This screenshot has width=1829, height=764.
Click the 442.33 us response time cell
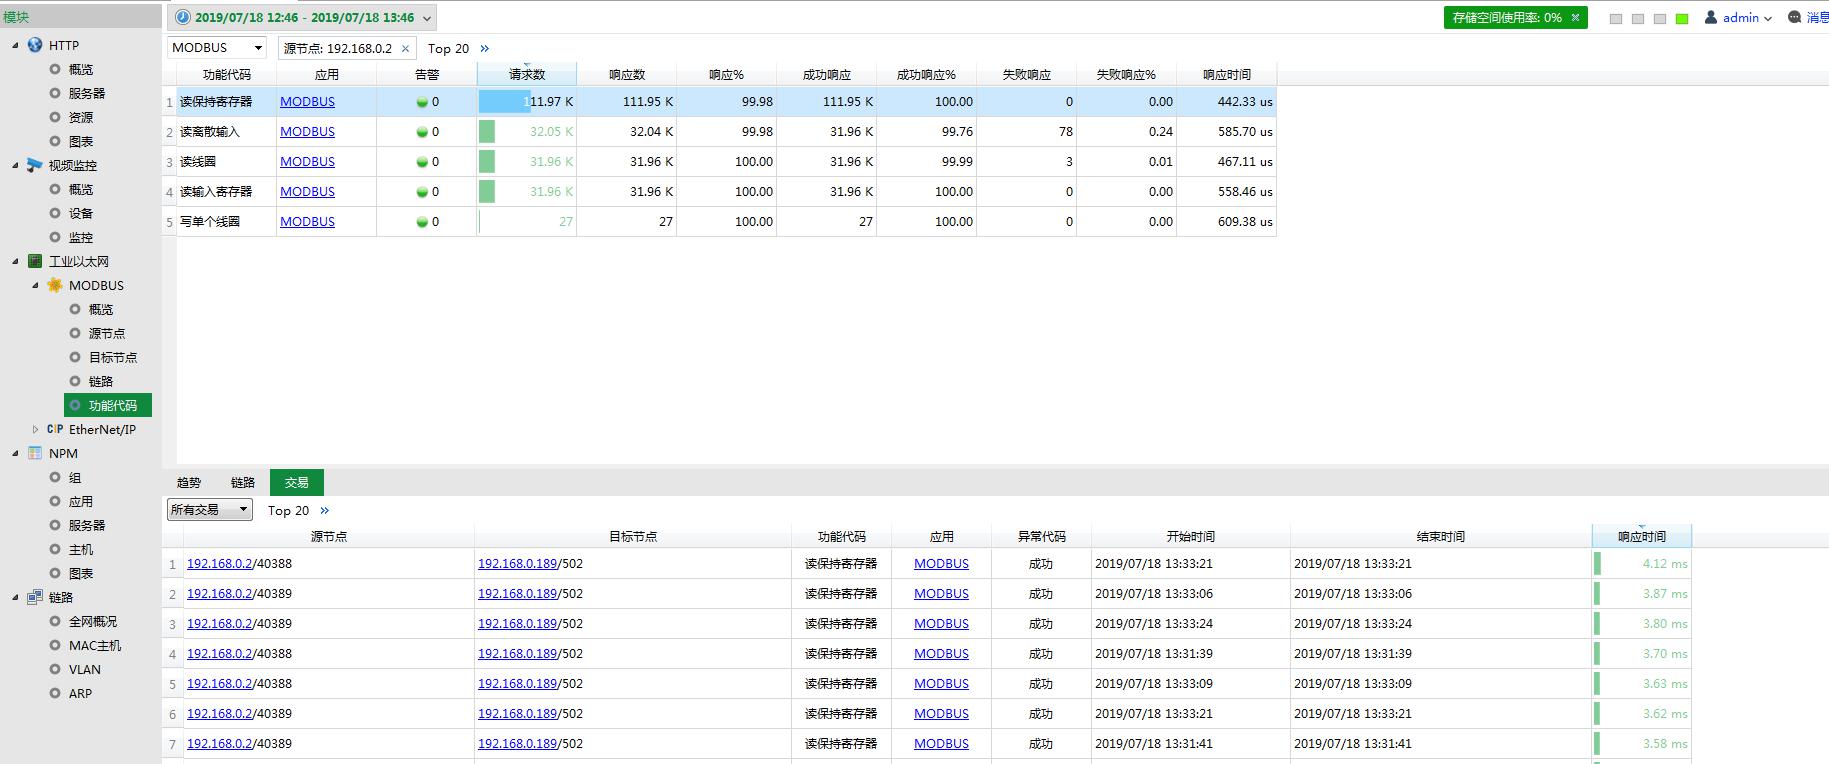point(1227,101)
